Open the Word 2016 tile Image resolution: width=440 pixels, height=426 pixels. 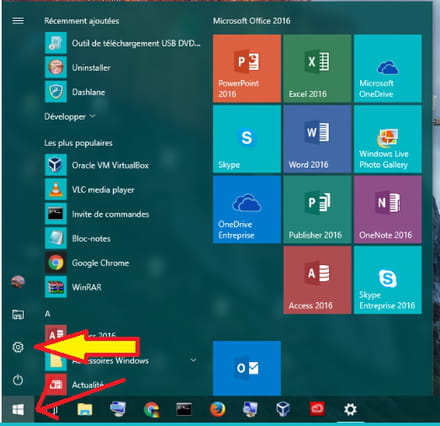(x=317, y=139)
